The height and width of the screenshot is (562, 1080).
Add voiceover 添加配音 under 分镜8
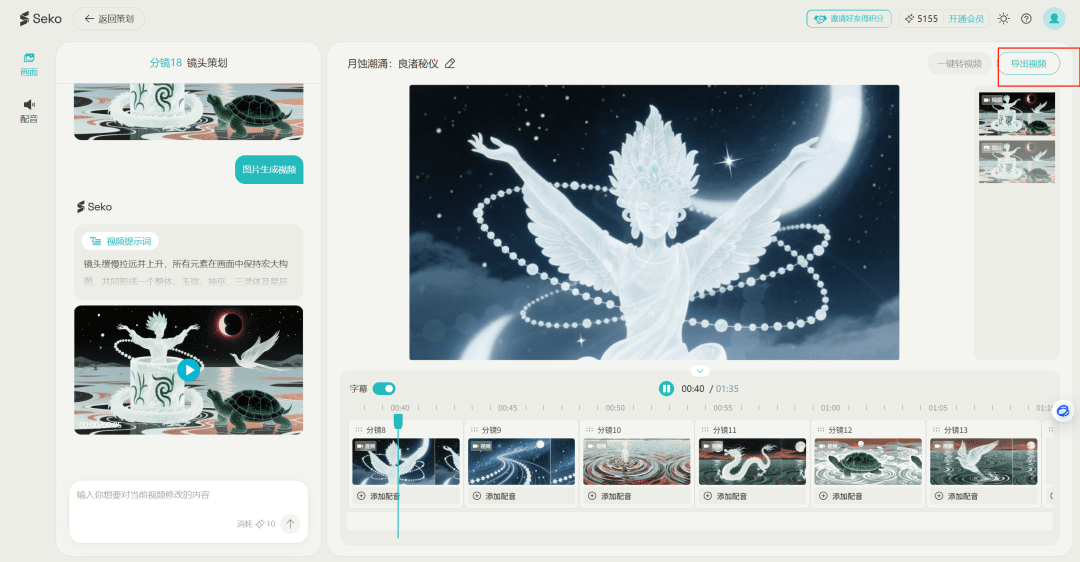point(378,496)
